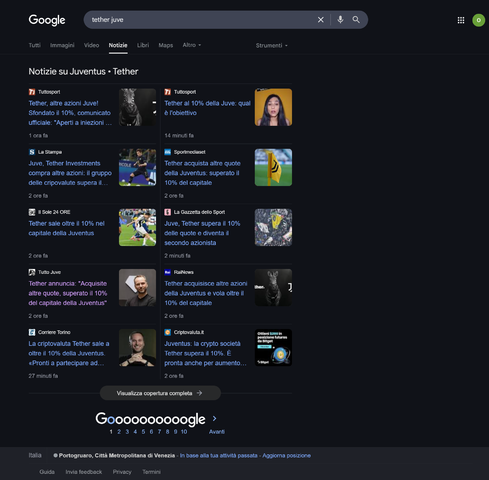Go to results page 10
Viewport: 489px width, 480px height.
(184, 432)
